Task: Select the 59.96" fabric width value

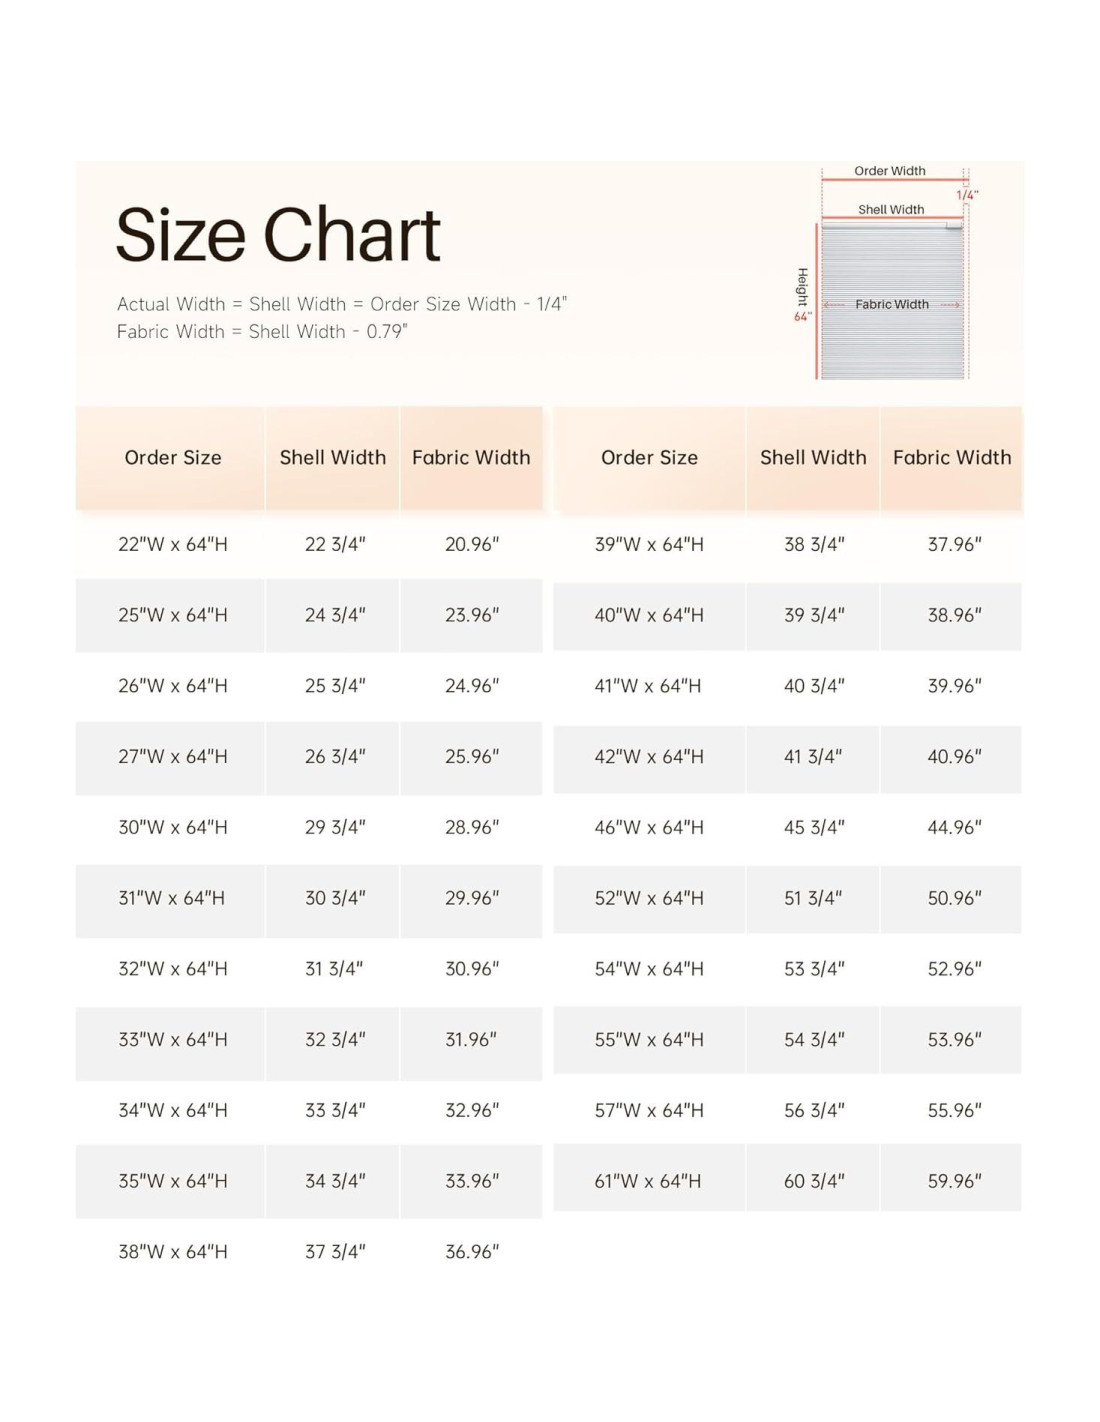Action: click(x=954, y=1181)
